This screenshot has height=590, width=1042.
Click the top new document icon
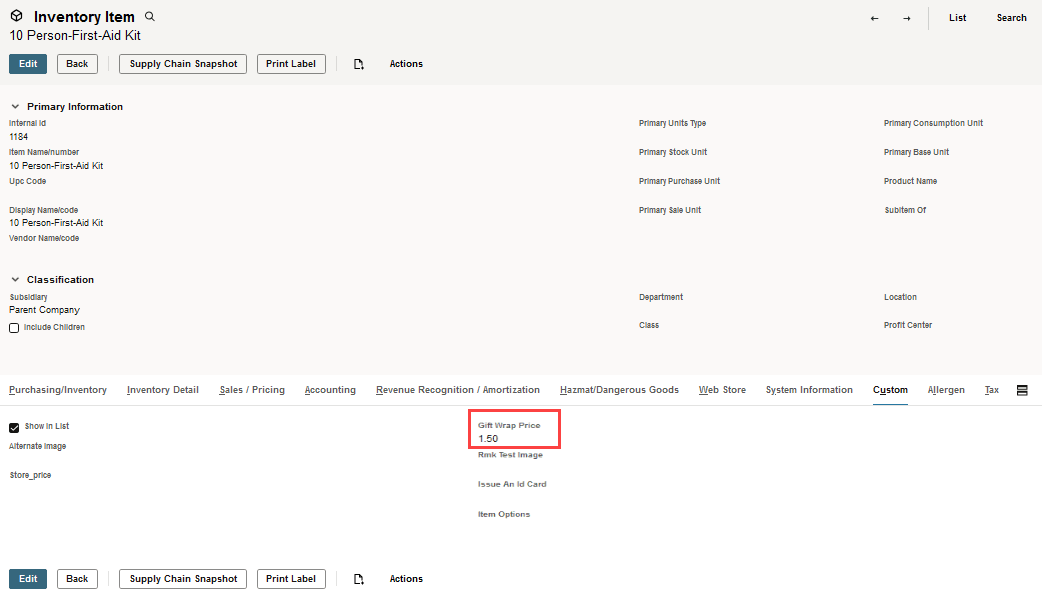(359, 64)
